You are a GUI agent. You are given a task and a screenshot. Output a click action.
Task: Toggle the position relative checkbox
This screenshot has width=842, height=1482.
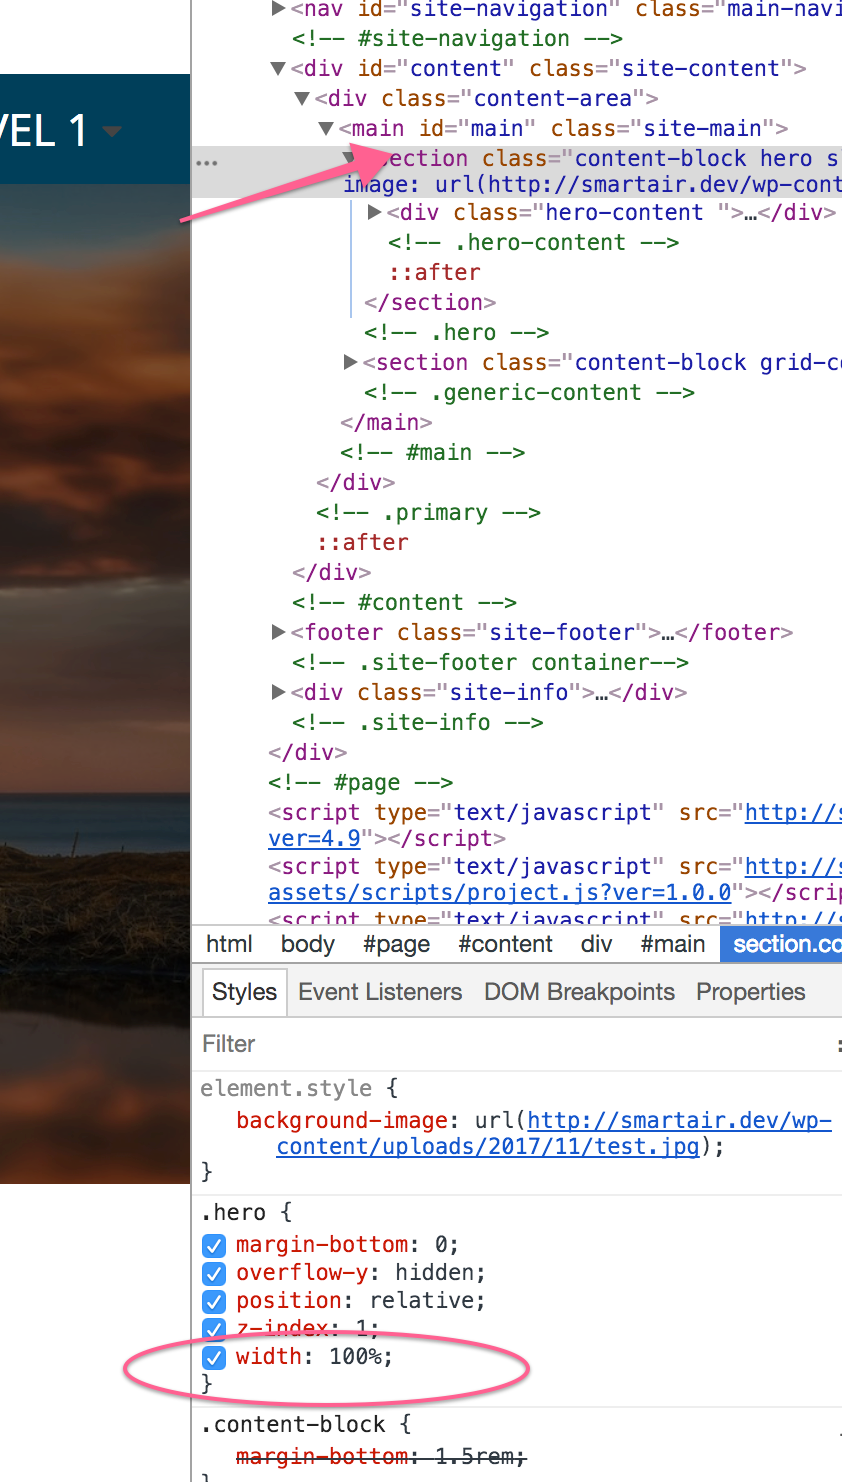pos(213,1301)
